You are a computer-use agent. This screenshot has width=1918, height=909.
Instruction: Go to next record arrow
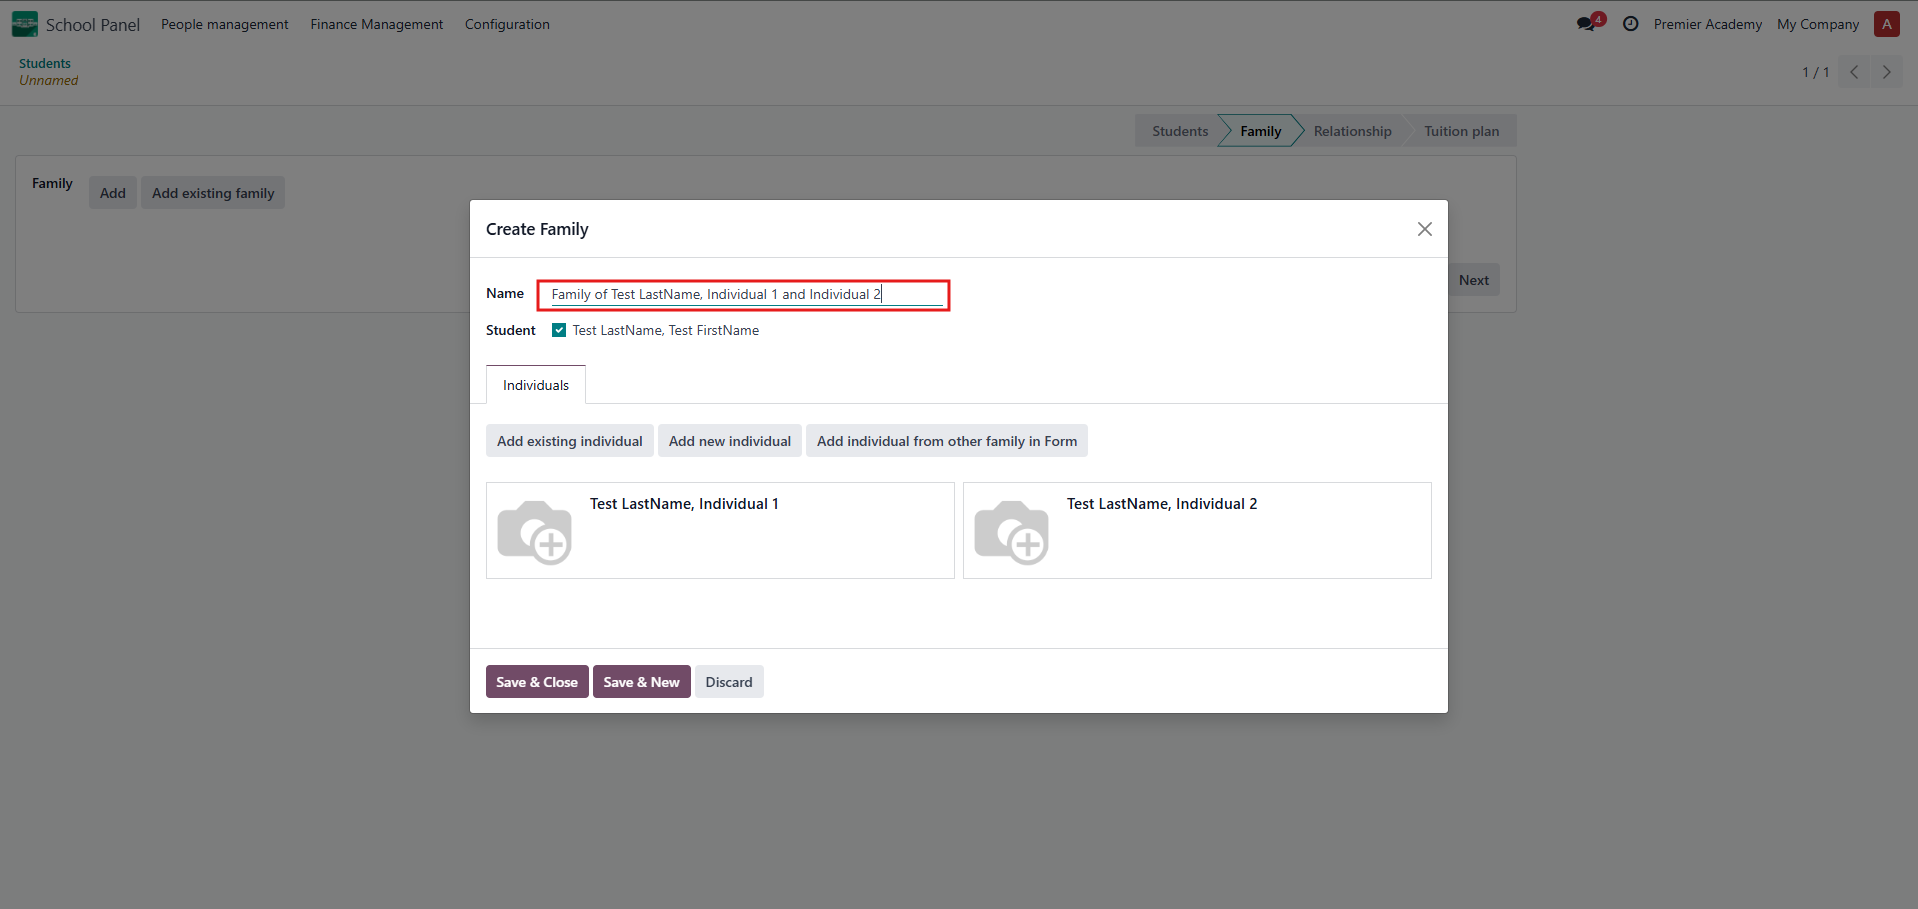(1886, 72)
